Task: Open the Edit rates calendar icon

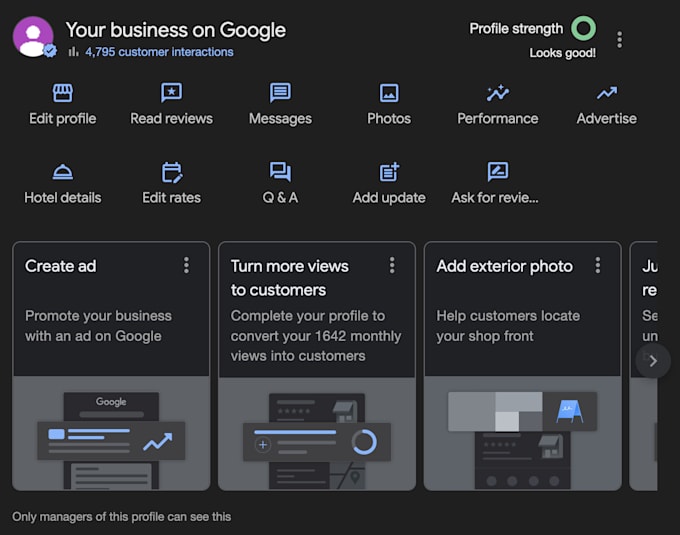Action: (x=172, y=172)
